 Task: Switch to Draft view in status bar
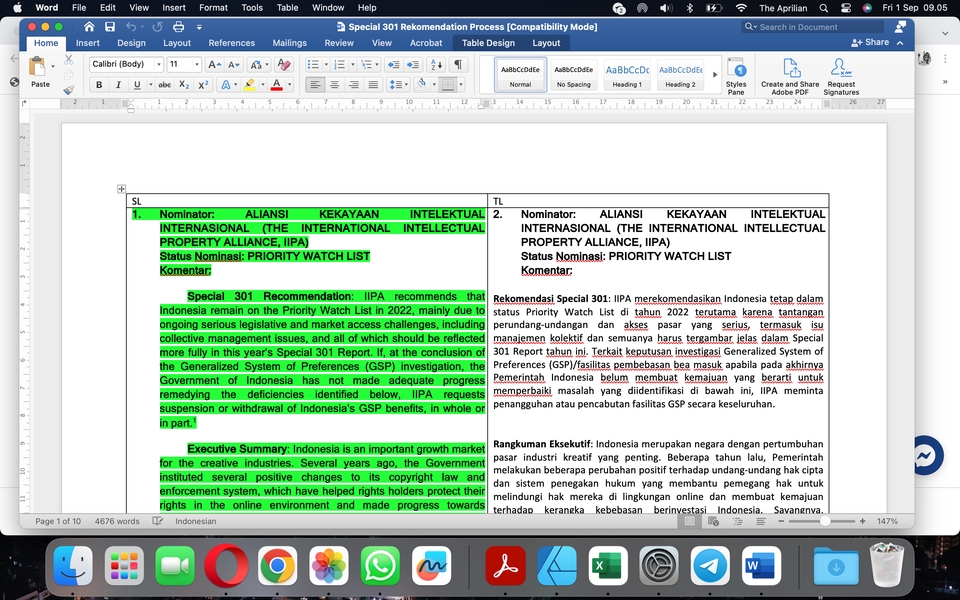[x=760, y=521]
